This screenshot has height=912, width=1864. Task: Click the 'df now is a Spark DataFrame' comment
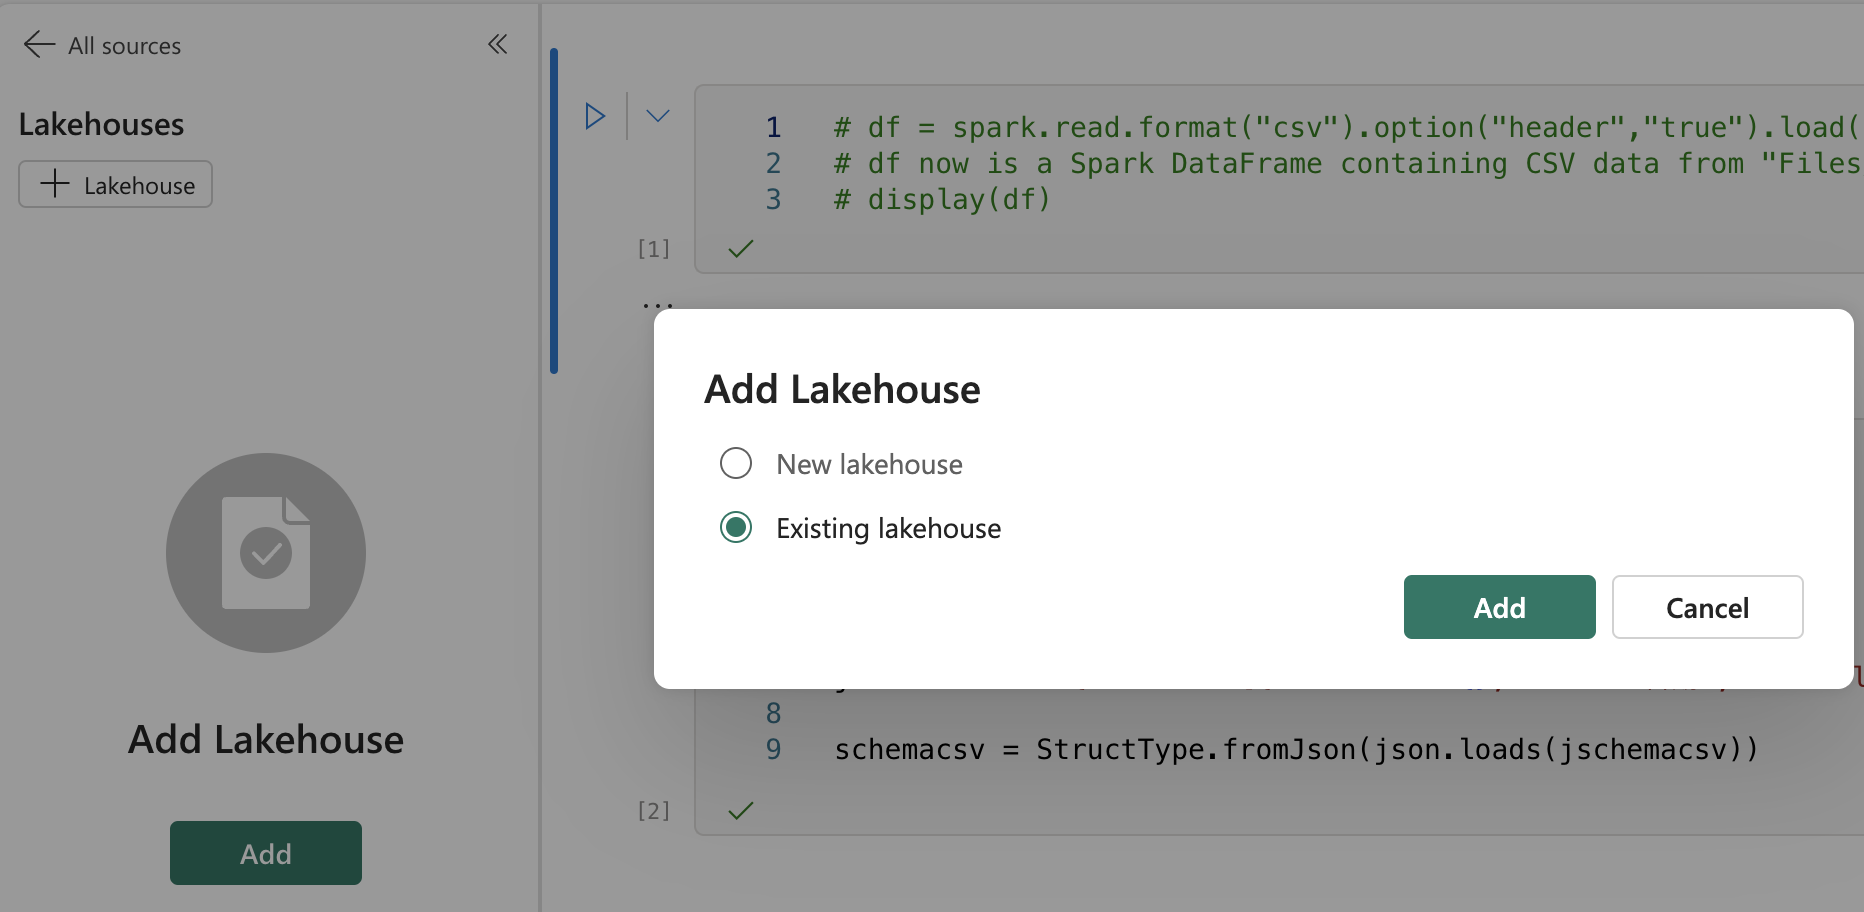click(x=1347, y=164)
